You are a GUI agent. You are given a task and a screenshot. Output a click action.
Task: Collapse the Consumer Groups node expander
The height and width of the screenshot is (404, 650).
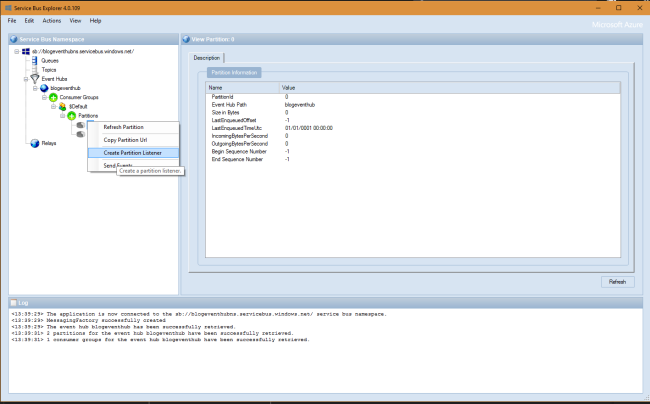click(44, 97)
